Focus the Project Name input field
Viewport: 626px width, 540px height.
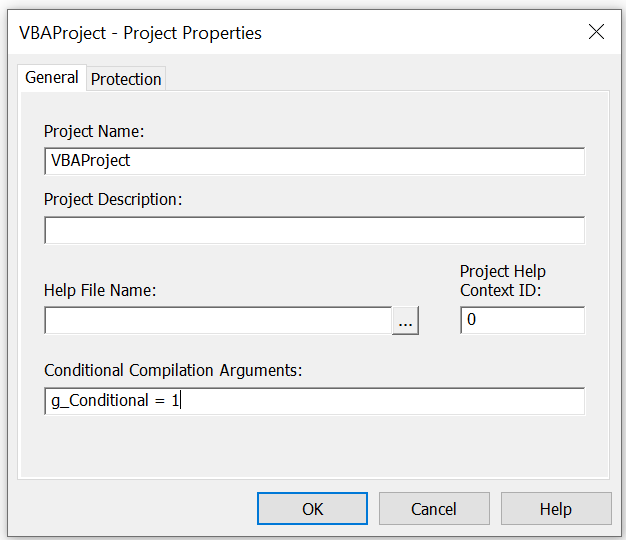tap(315, 161)
